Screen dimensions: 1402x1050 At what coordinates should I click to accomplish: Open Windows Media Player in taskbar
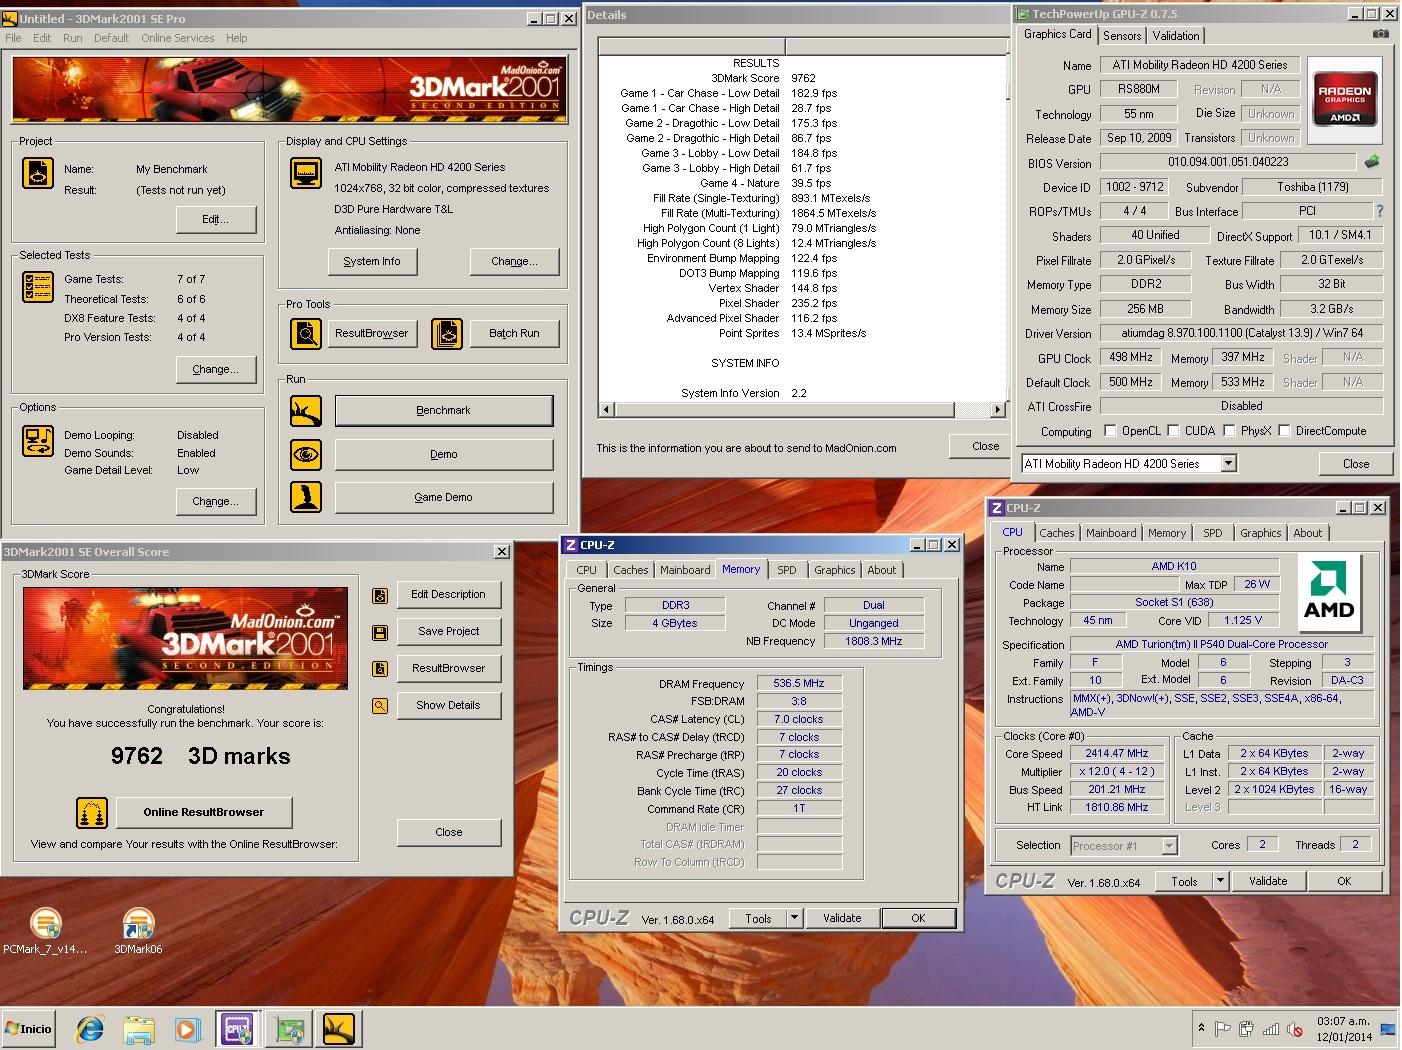(187, 1029)
